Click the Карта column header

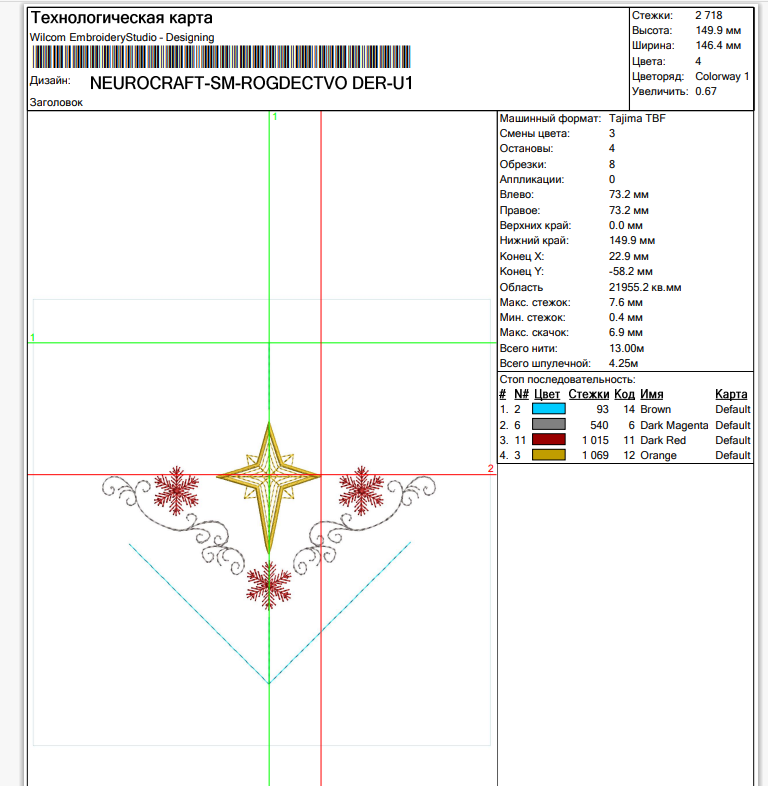tap(732, 394)
